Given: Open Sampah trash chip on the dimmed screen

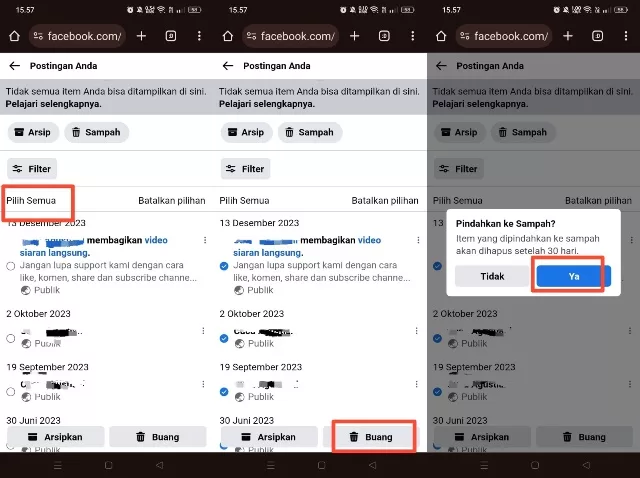Looking at the screenshot, I should [x=523, y=132].
